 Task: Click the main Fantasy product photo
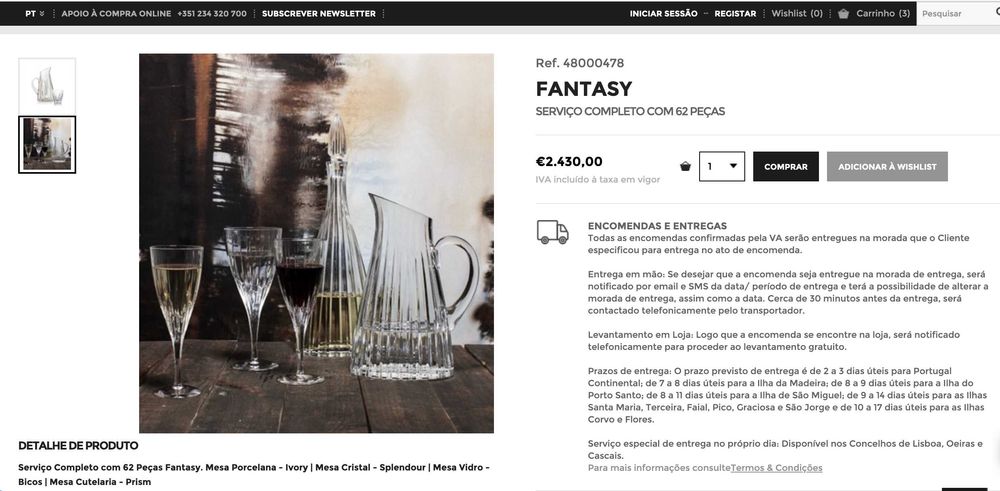tap(316, 243)
